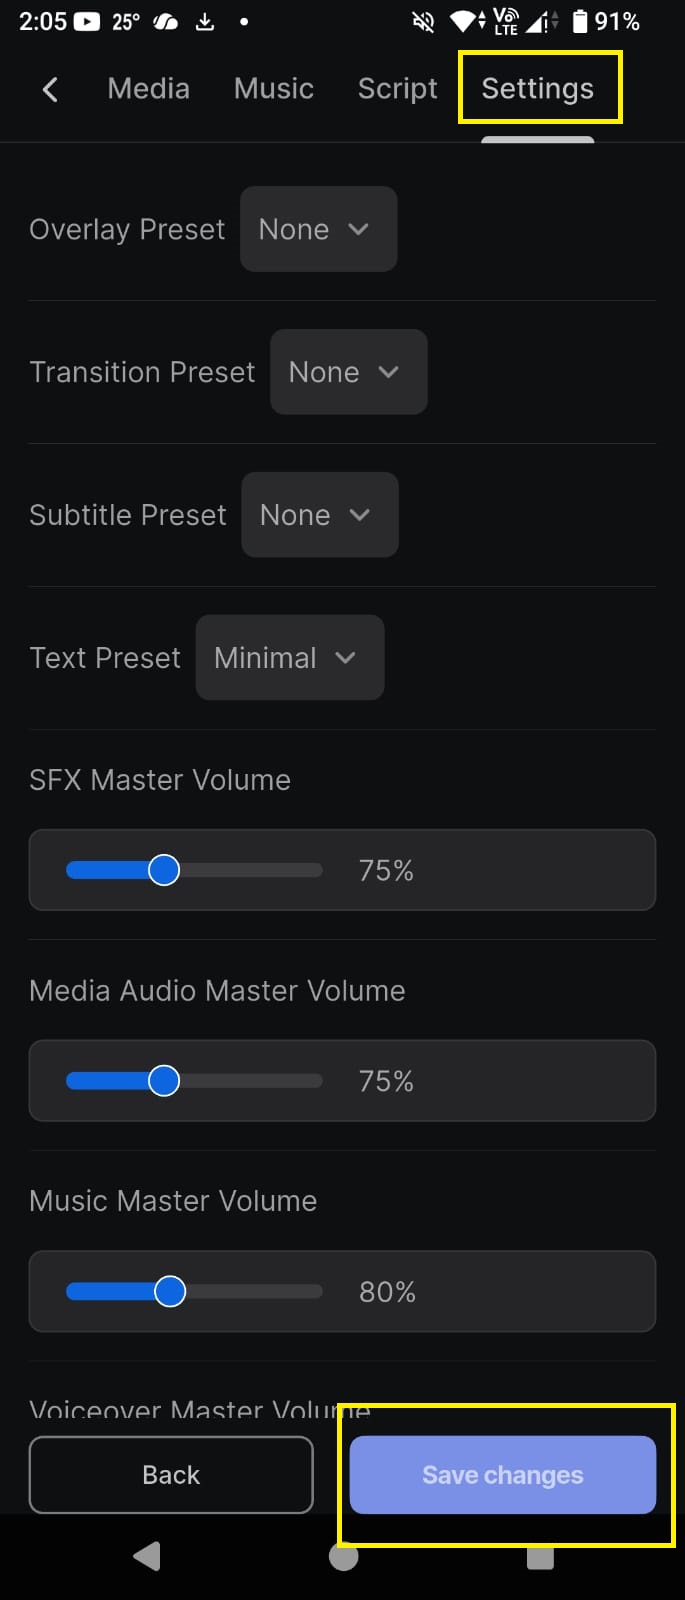The width and height of the screenshot is (685, 1600).
Task: Switch to the Media tab
Action: click(x=148, y=89)
